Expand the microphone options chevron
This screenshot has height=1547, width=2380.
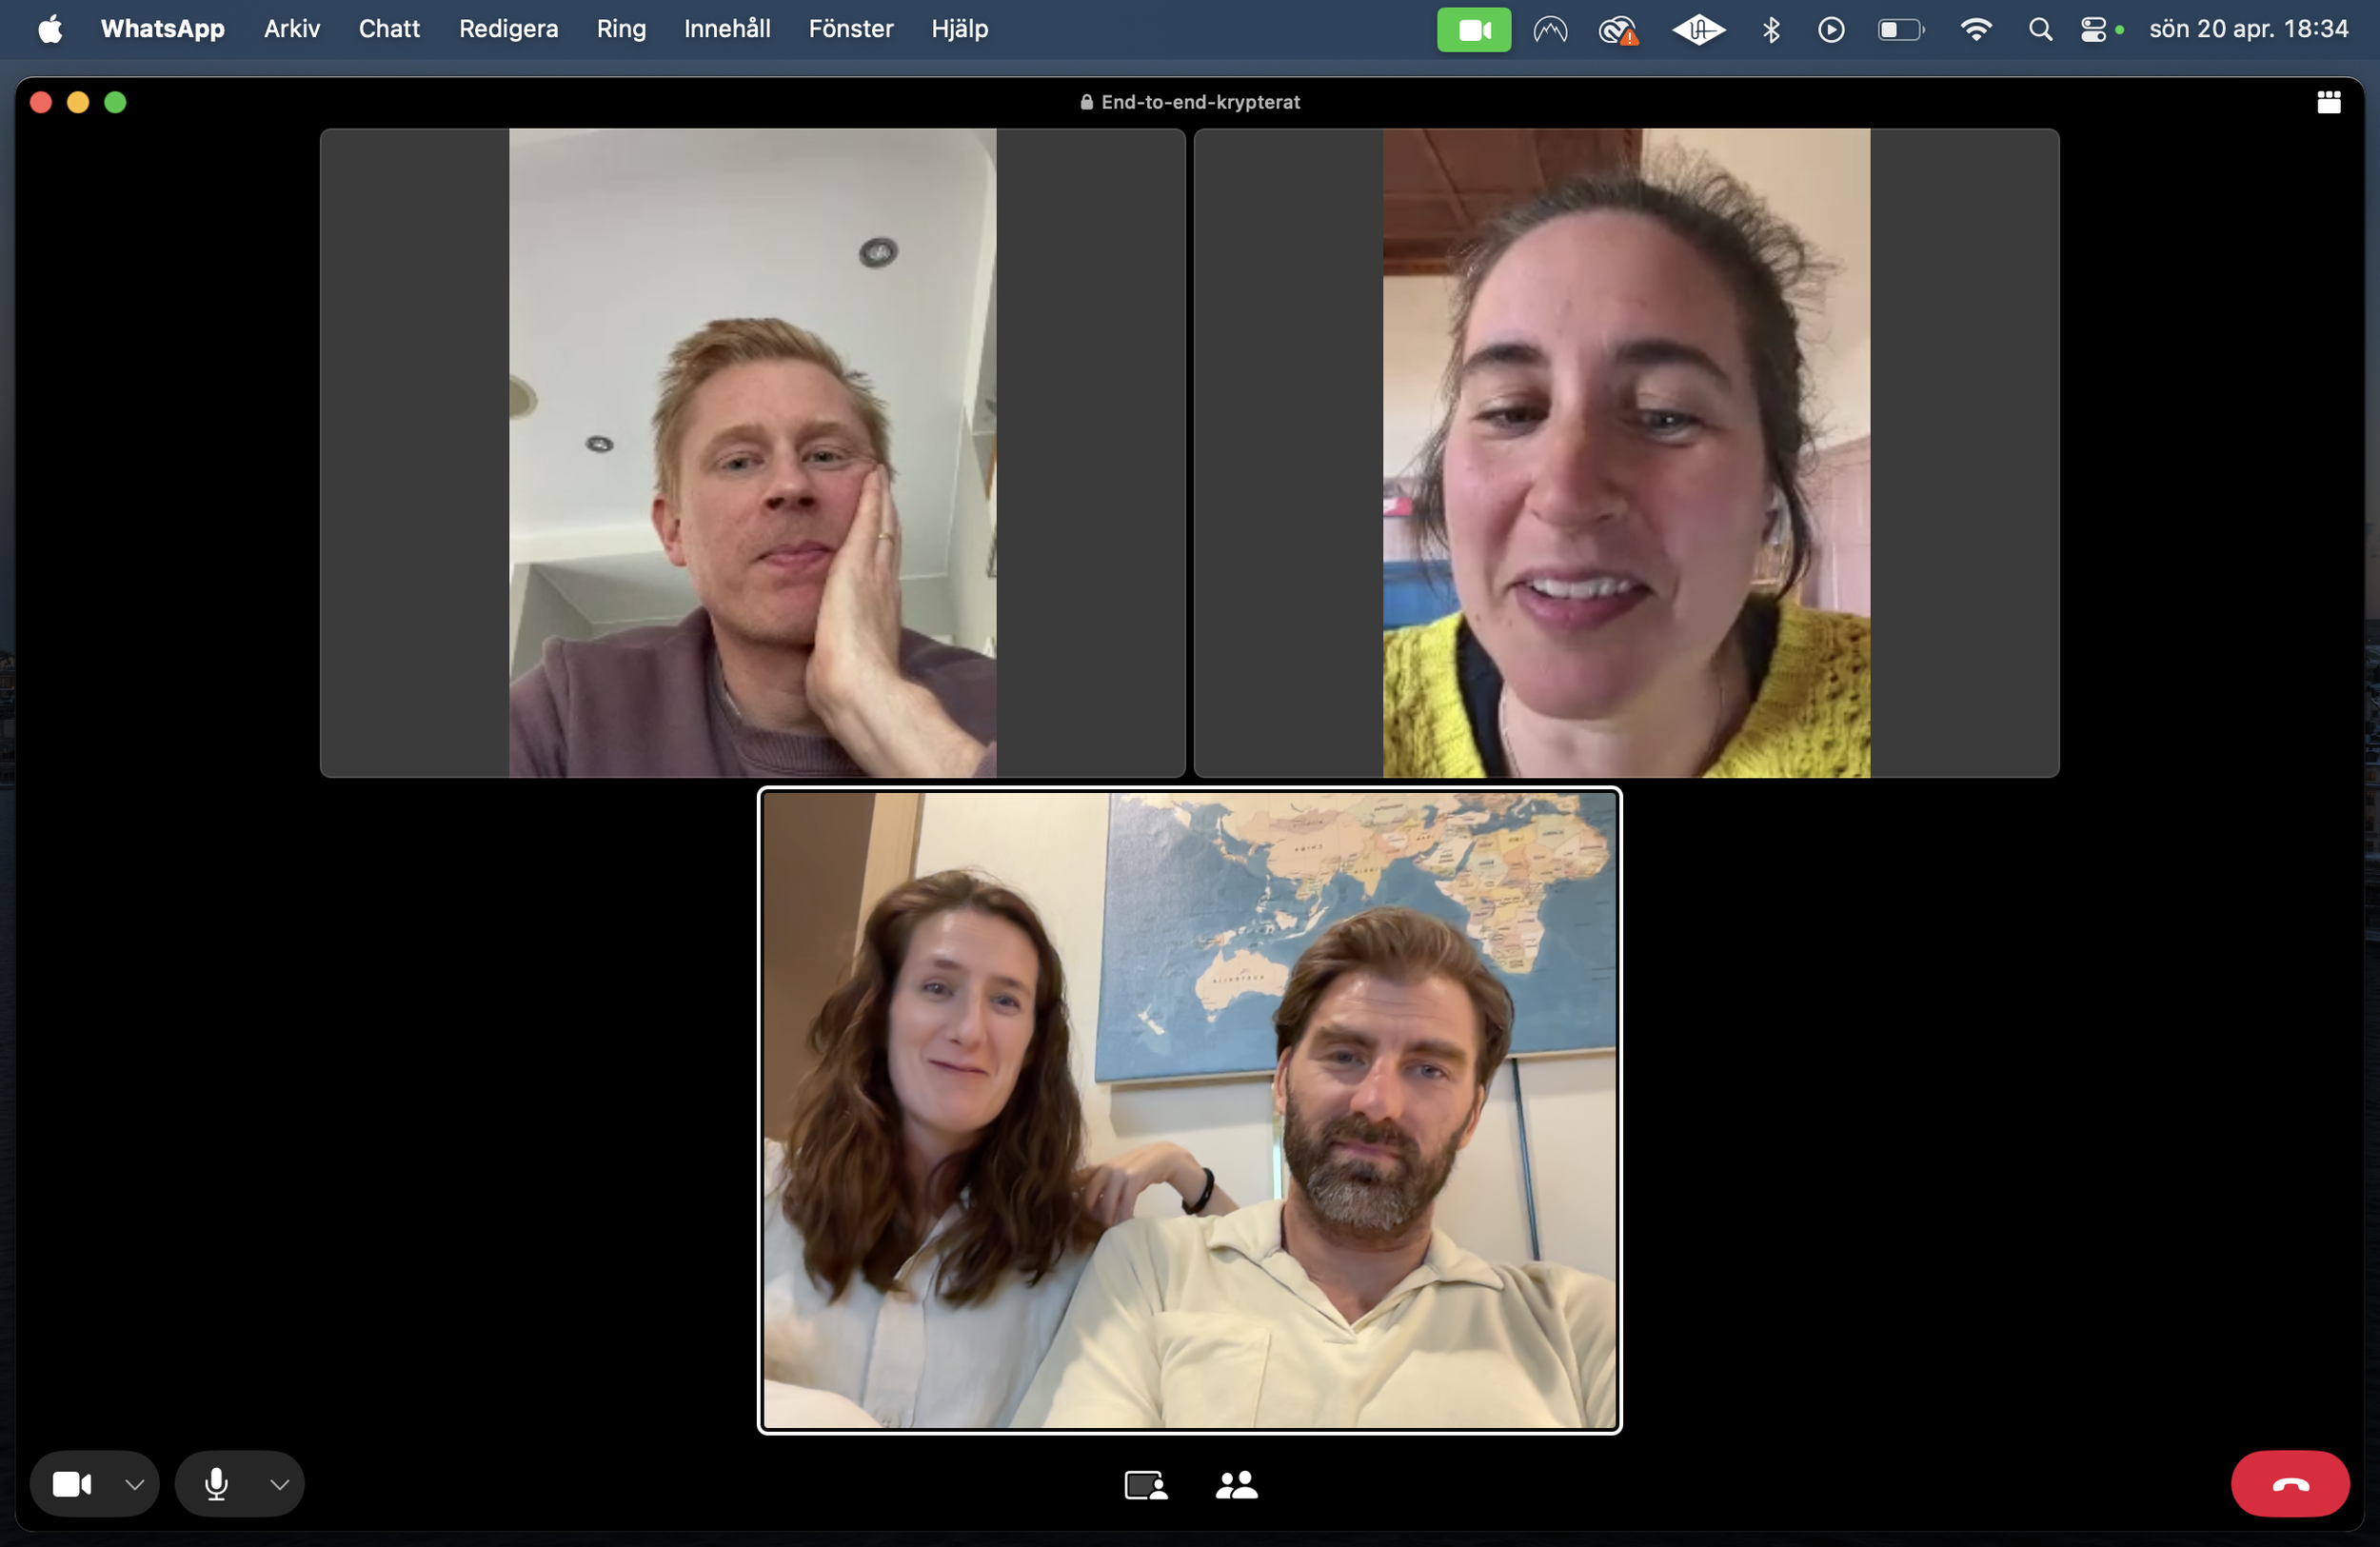coord(280,1484)
